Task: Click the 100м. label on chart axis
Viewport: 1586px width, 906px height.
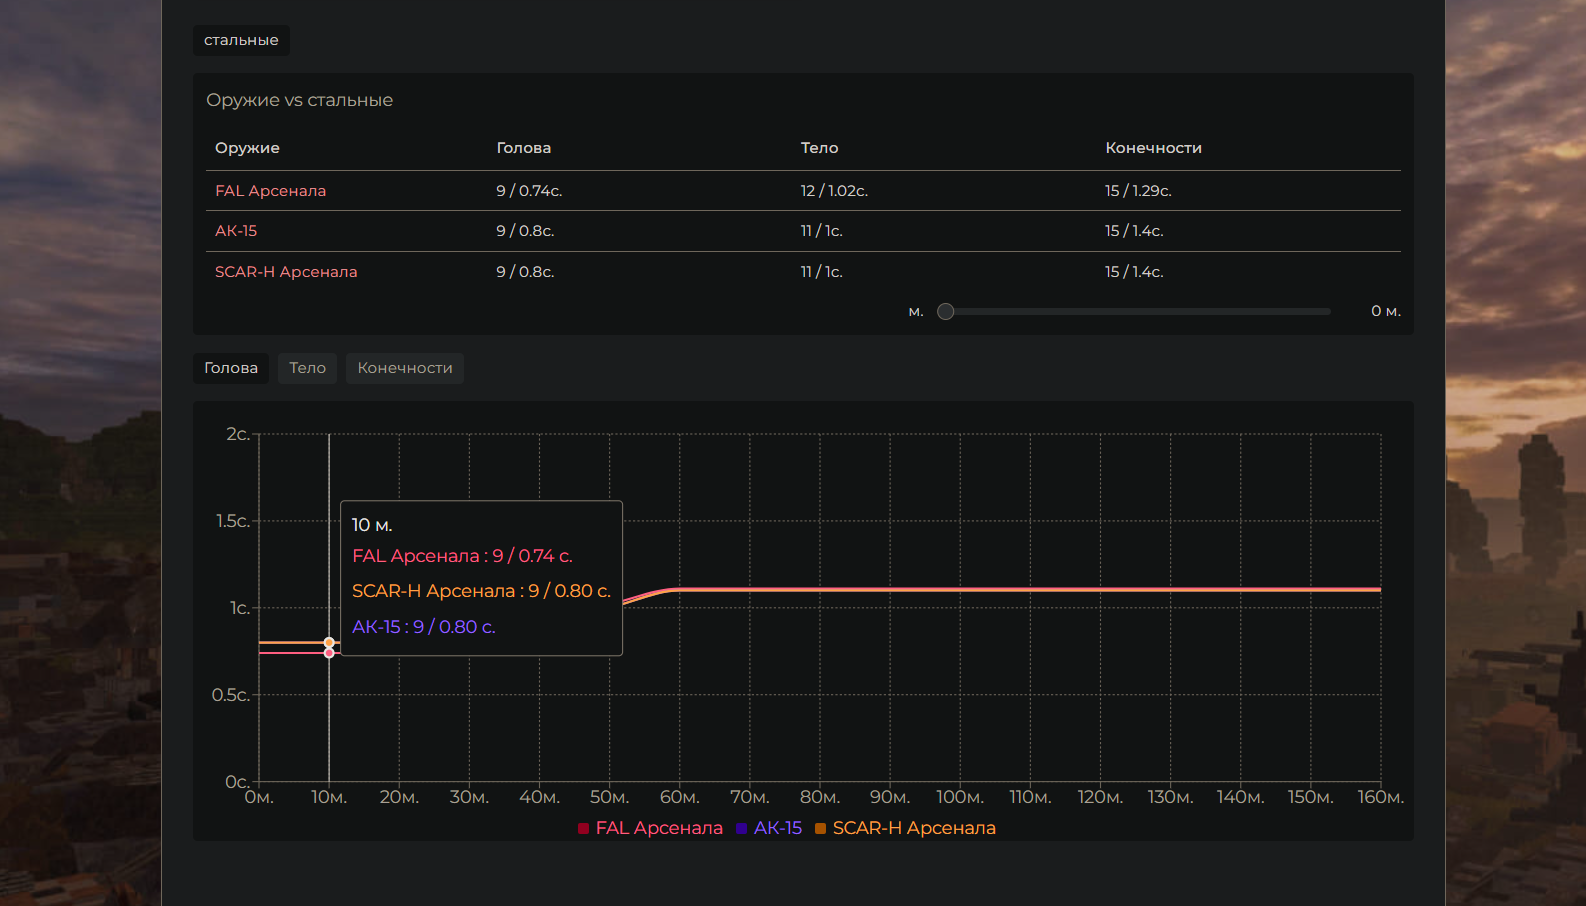Action: click(x=959, y=797)
